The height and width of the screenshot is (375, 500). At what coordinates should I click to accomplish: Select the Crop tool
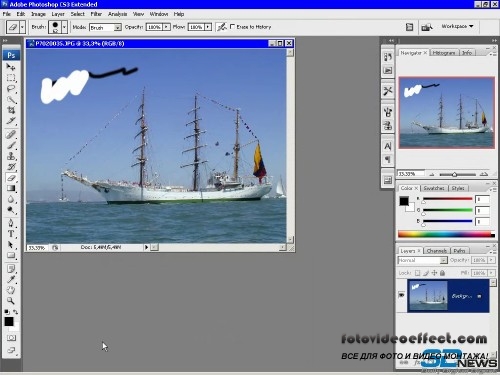point(11,110)
